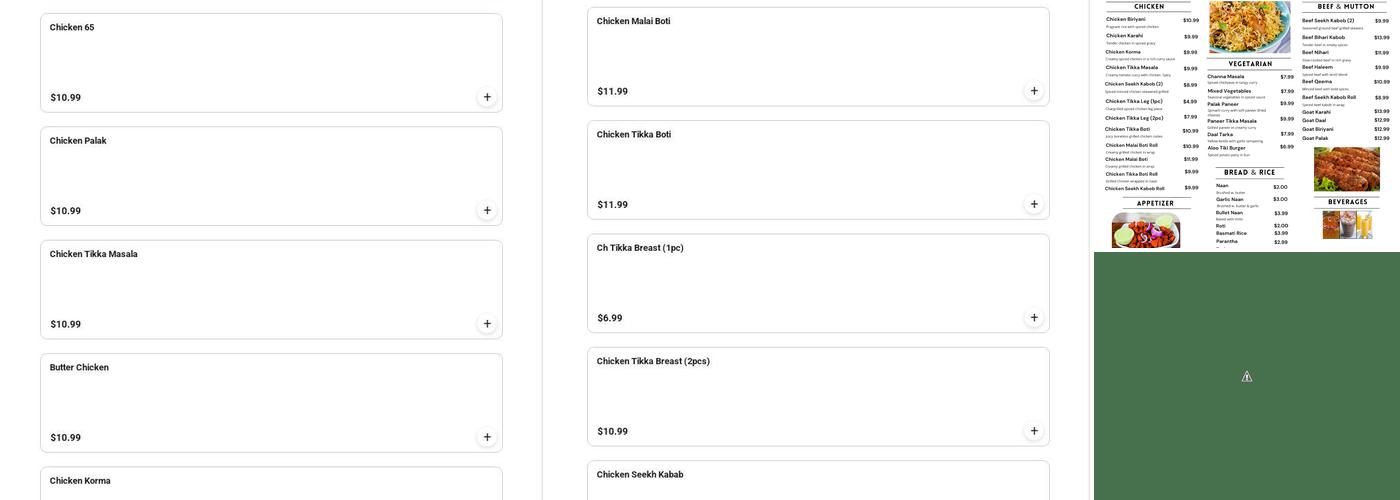Open the Chicken Korma item

(x=271, y=484)
